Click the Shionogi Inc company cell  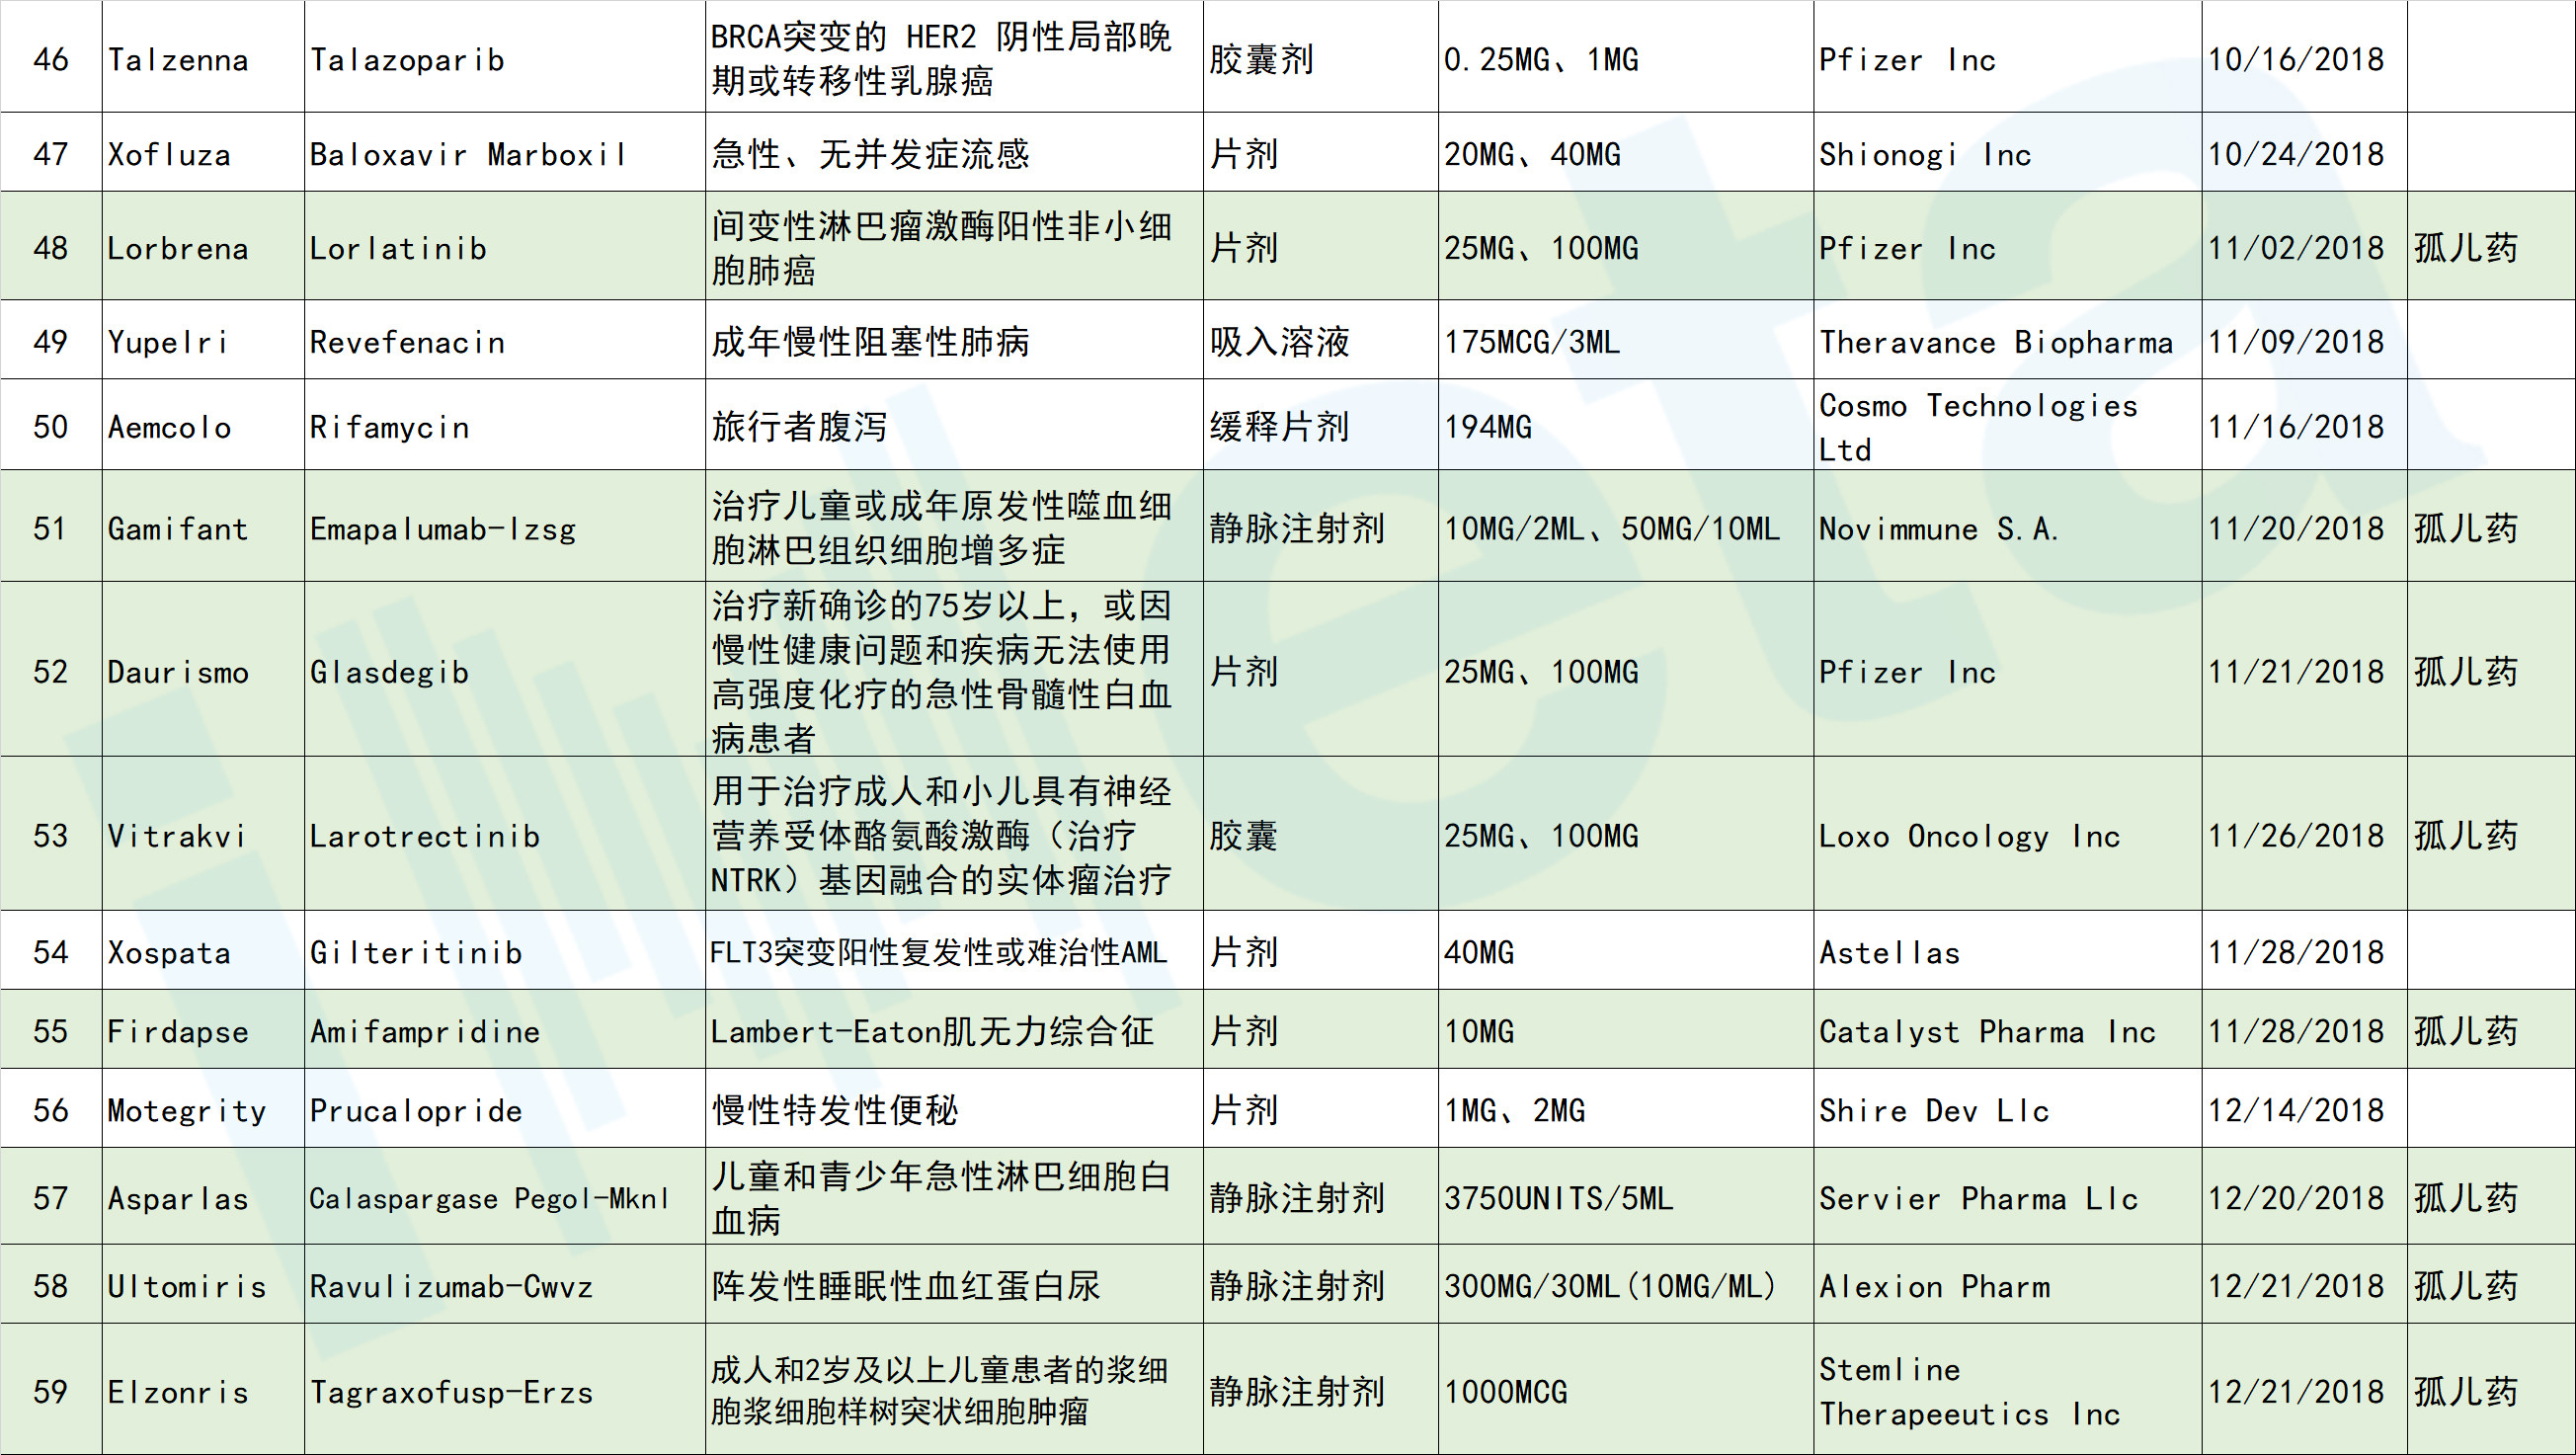(x=2008, y=152)
